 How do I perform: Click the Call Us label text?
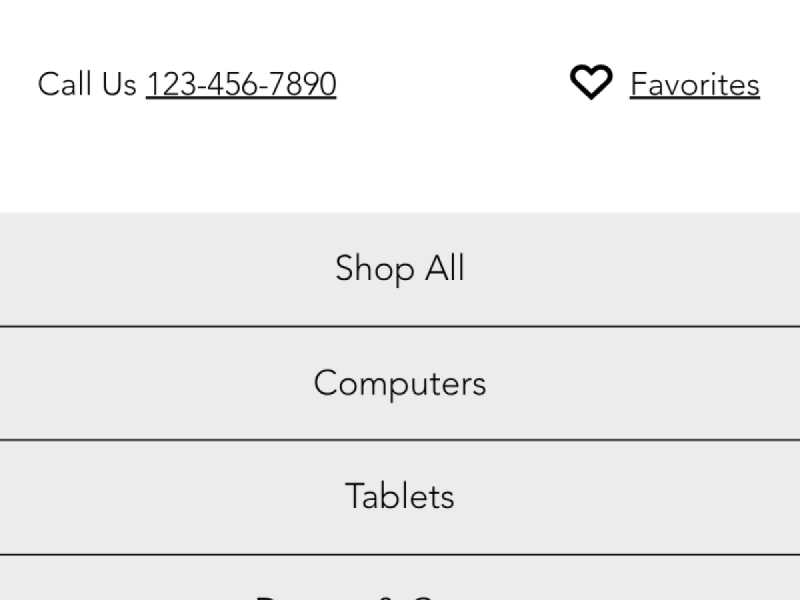[86, 84]
